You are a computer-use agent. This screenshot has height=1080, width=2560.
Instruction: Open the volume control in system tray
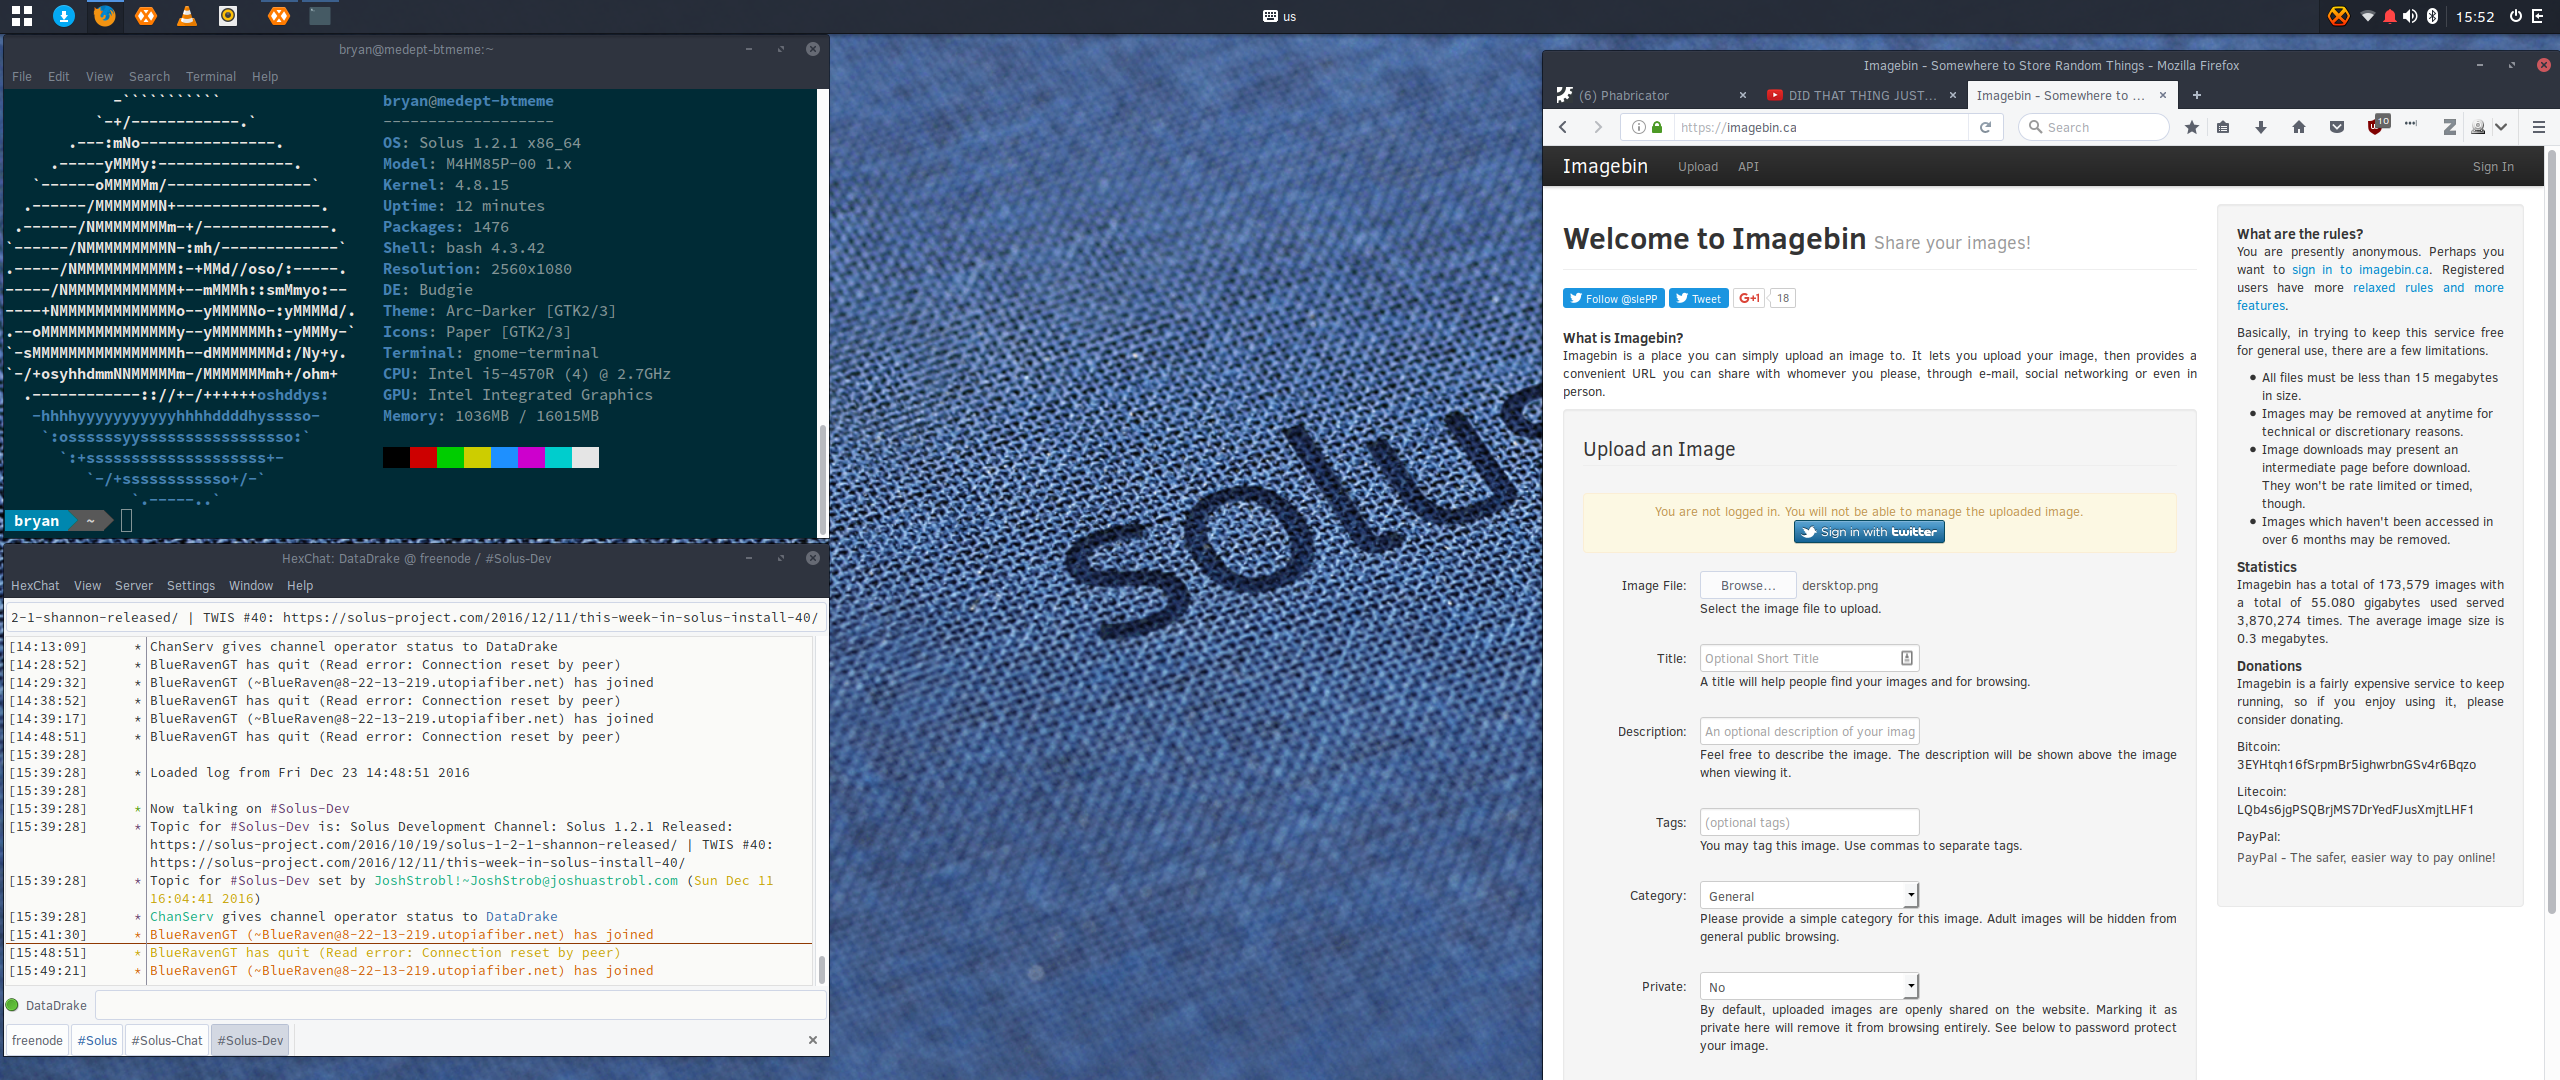pos(2410,16)
